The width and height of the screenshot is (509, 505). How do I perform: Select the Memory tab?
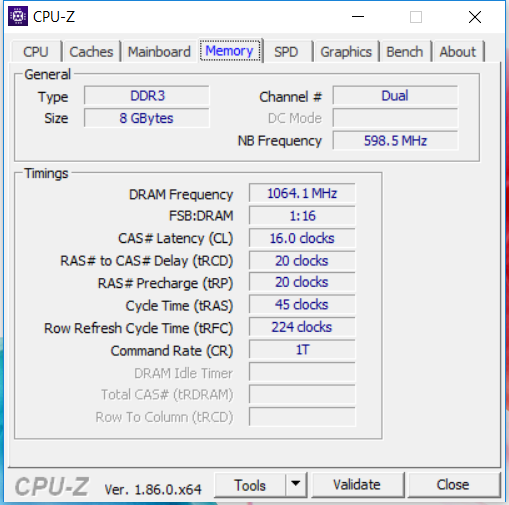pos(230,51)
